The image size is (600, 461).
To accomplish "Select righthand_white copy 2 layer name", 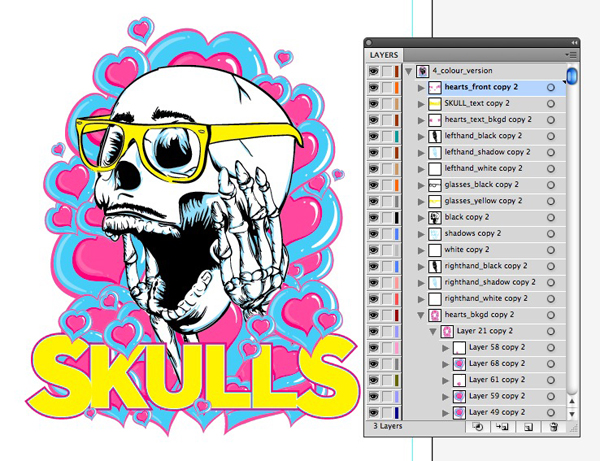I will [x=486, y=298].
